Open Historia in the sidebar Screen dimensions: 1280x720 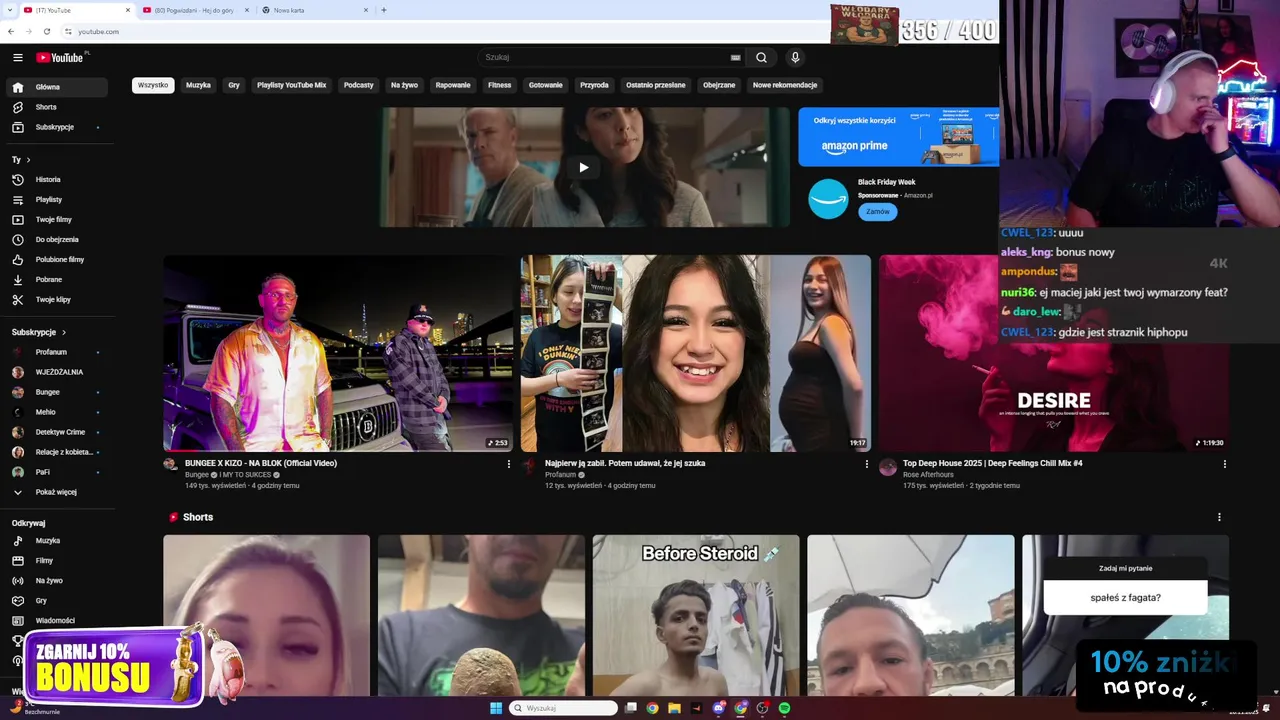(x=58, y=180)
